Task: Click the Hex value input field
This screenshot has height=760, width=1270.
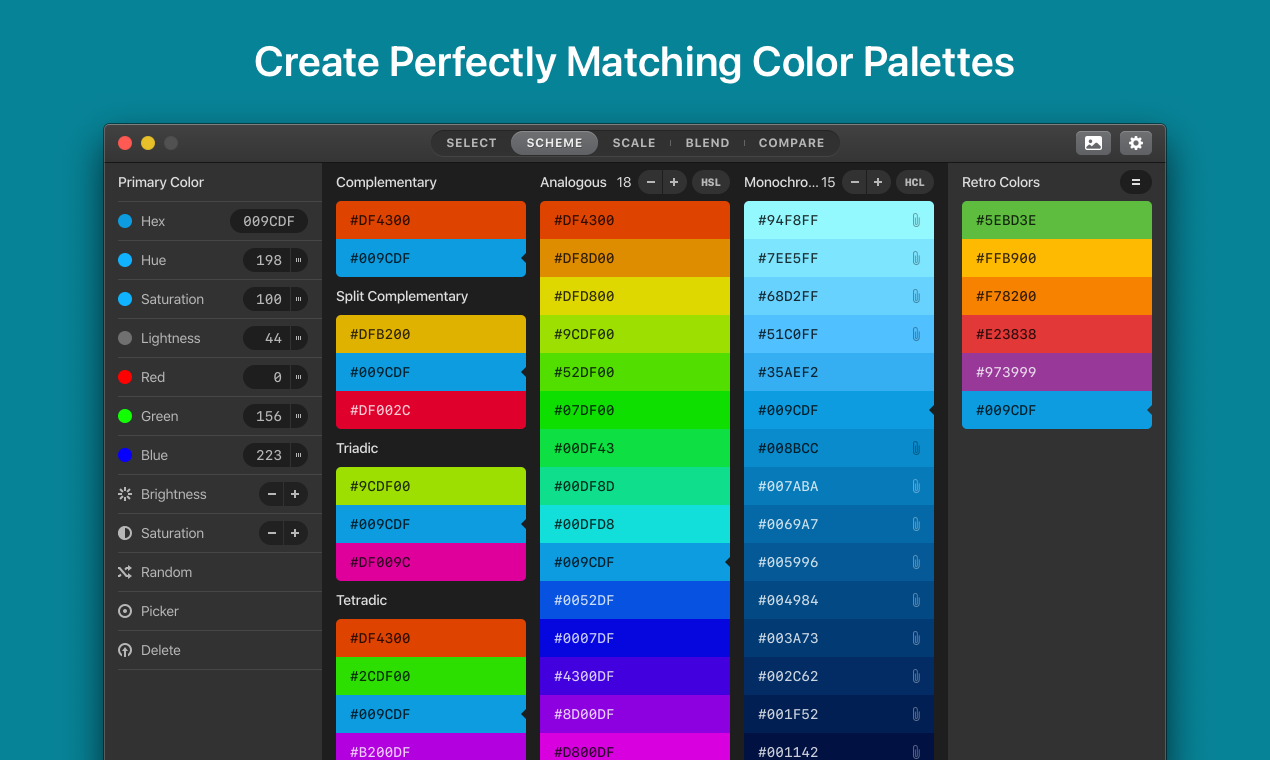Action: click(x=269, y=221)
